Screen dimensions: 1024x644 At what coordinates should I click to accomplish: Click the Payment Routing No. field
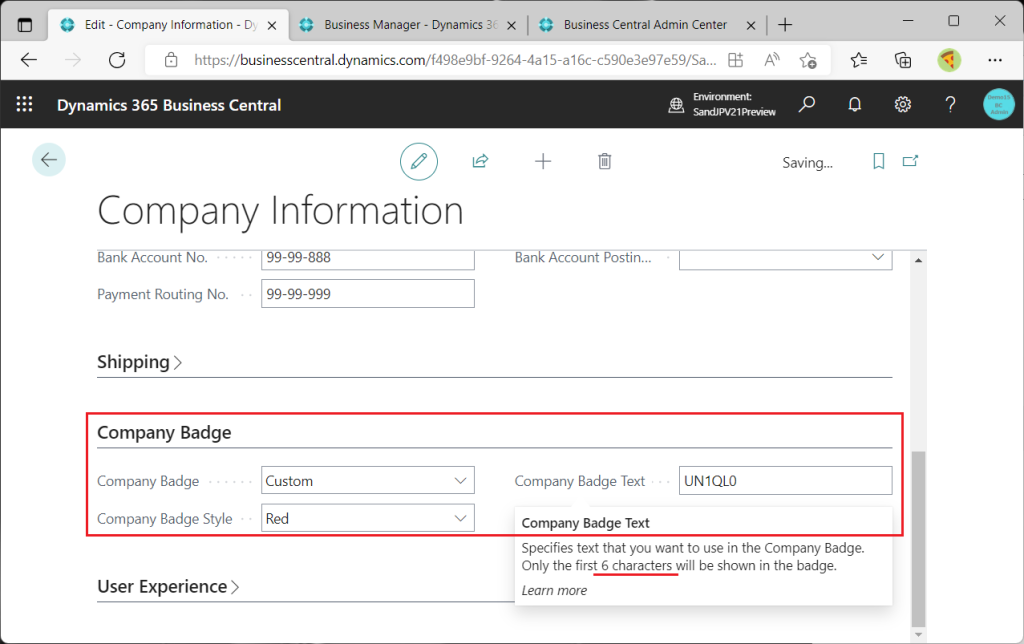pyautogui.click(x=368, y=294)
